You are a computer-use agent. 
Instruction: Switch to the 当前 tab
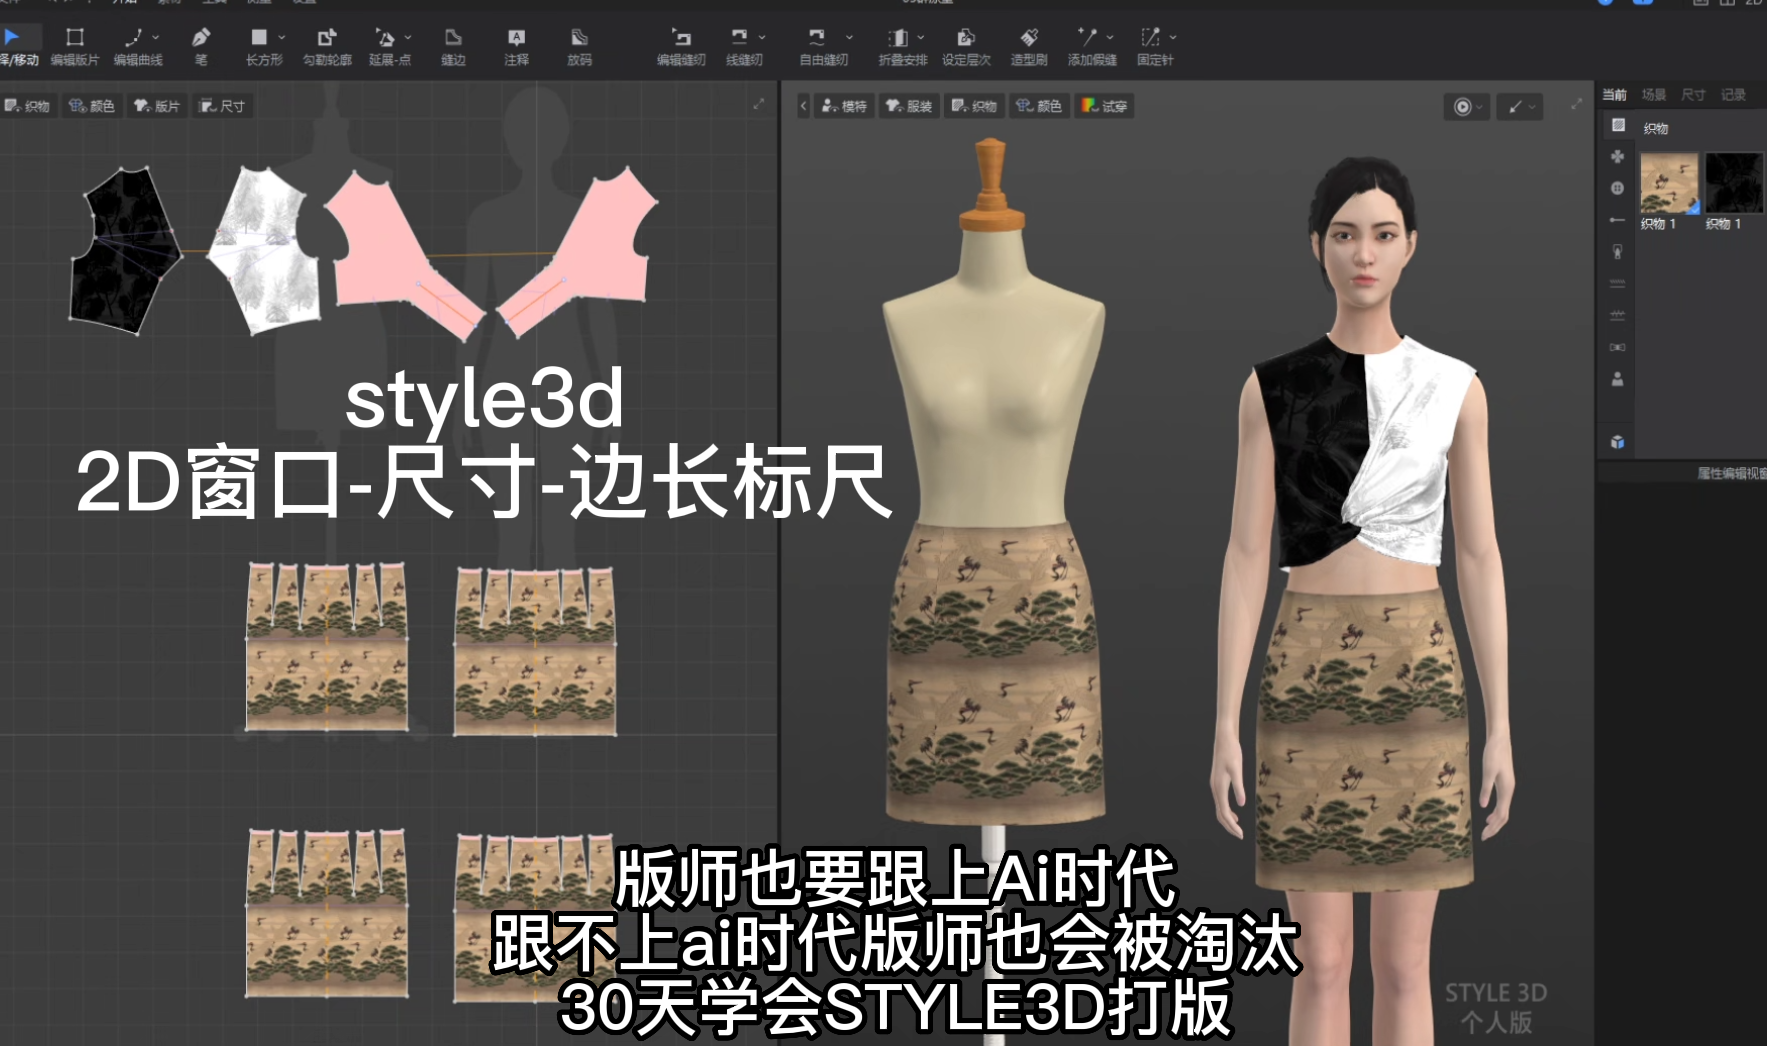point(1614,95)
